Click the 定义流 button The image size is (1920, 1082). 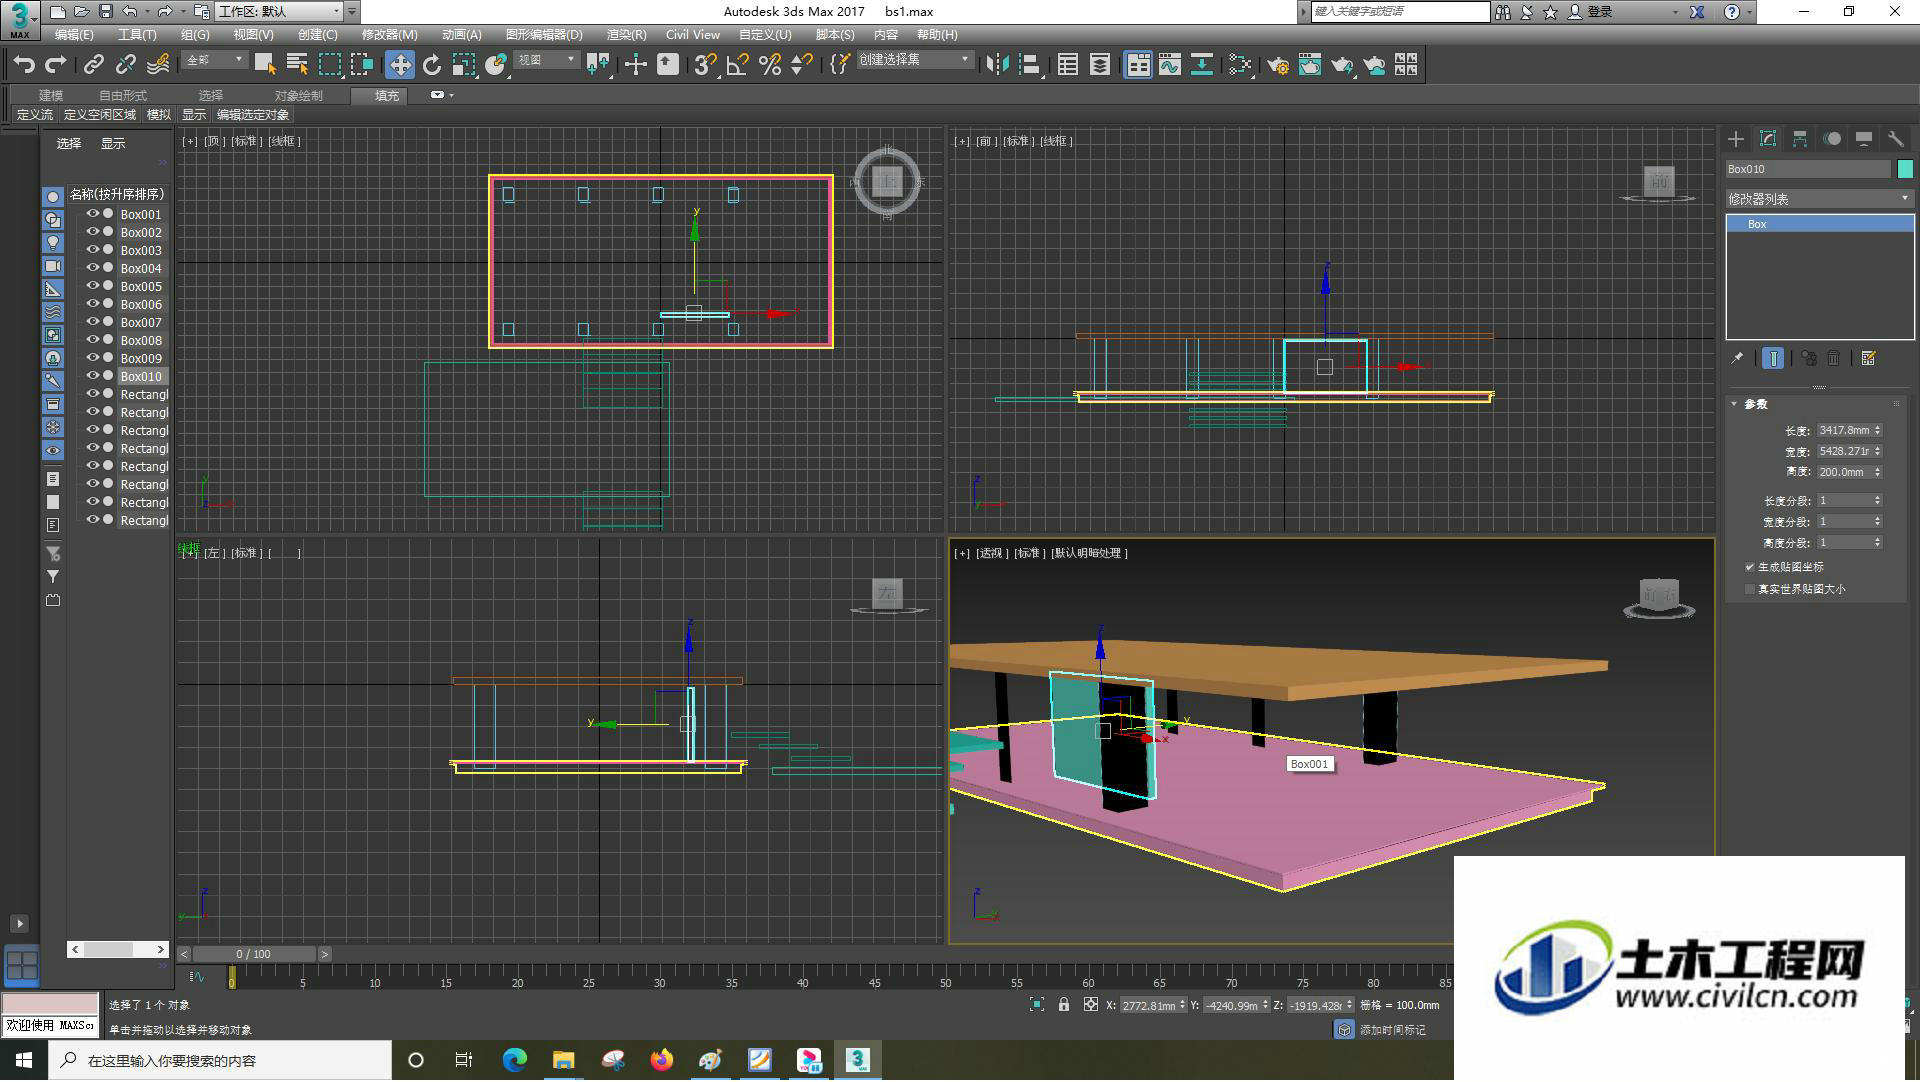[35, 115]
